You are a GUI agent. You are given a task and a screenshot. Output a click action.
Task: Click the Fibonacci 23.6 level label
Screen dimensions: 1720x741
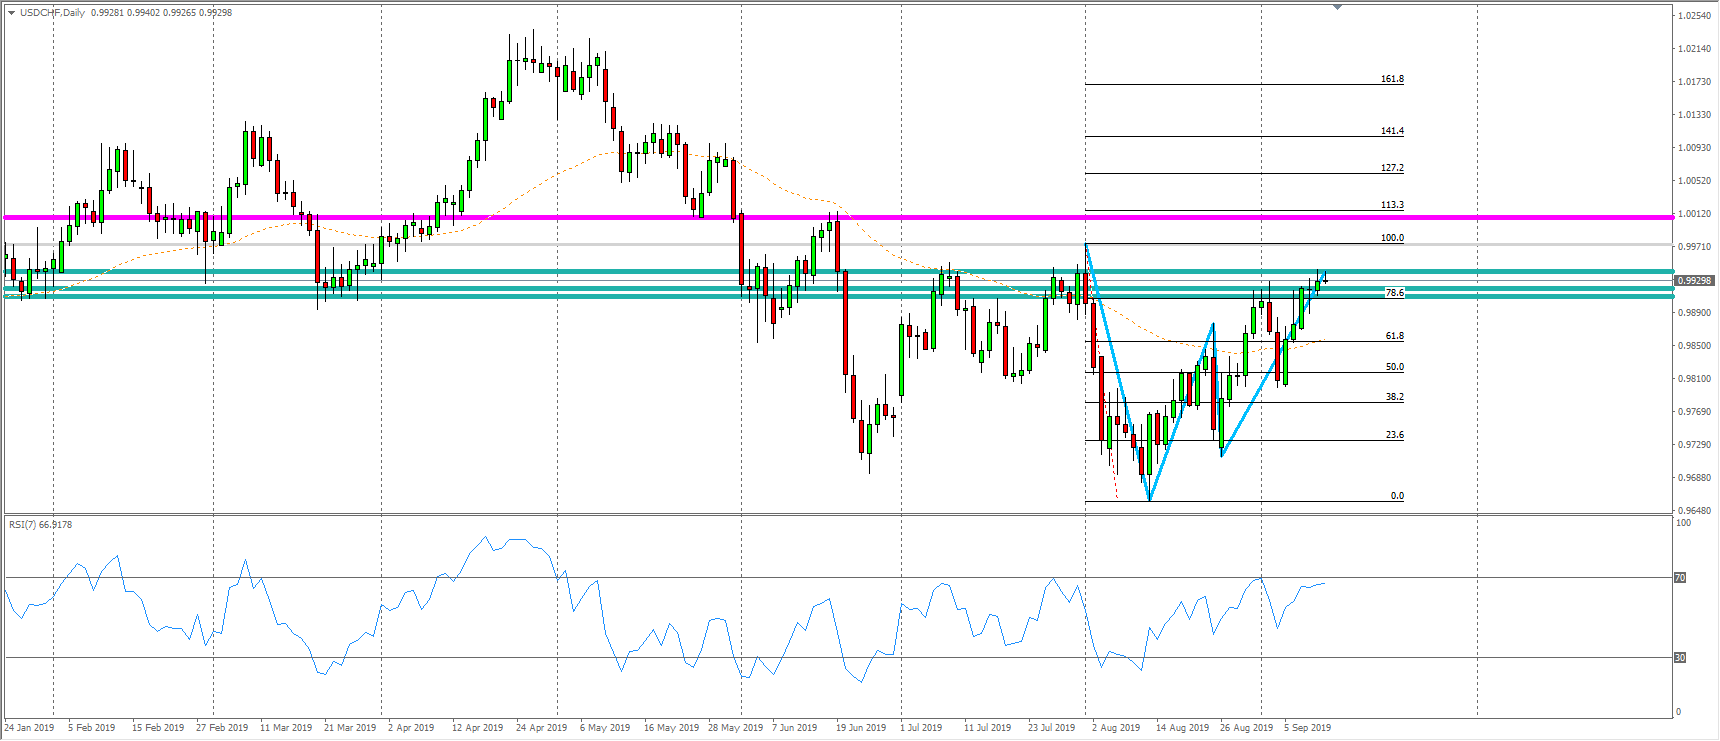point(1394,435)
